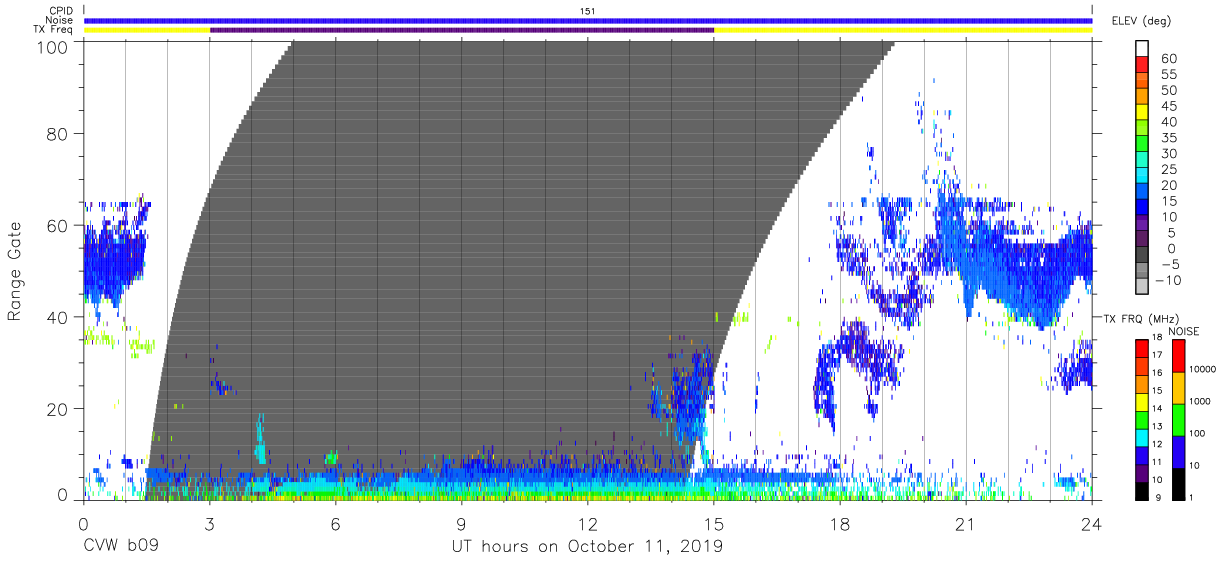
Task: Click the 12 tick label on the UT hours axis
Action: (588, 522)
